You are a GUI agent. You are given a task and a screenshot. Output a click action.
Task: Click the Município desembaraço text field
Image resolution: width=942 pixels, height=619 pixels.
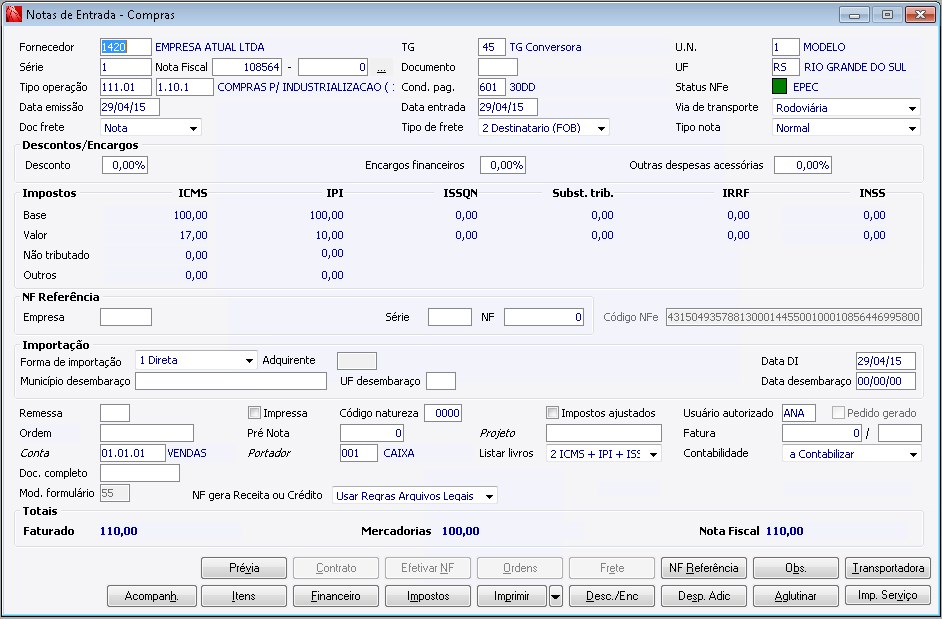[230, 381]
